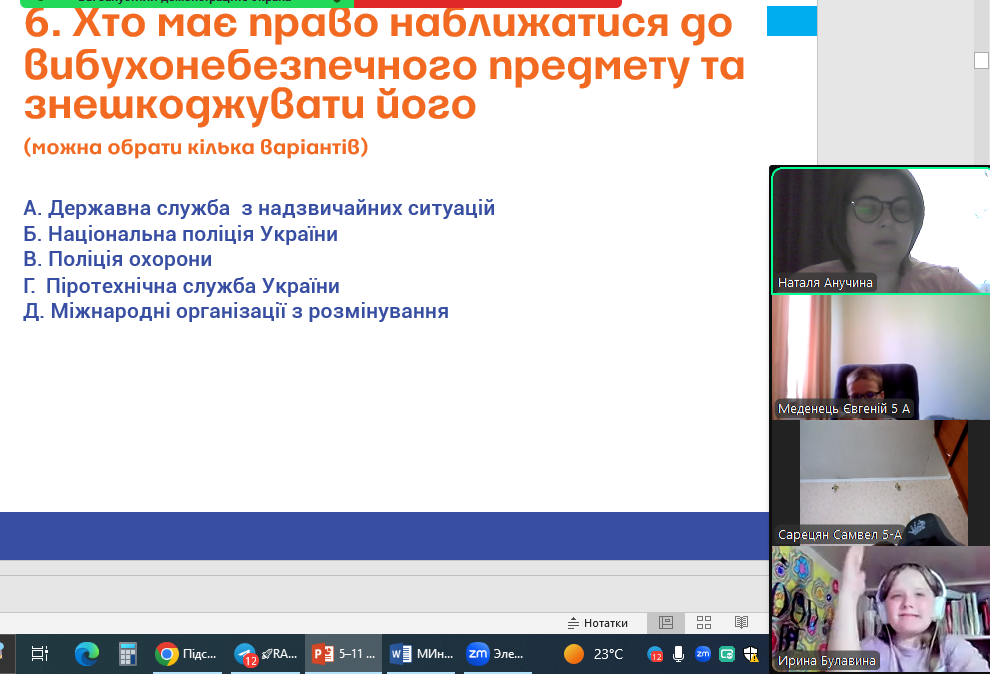Switch to Slide Sorter view
The image size is (990, 674).
[704, 622]
